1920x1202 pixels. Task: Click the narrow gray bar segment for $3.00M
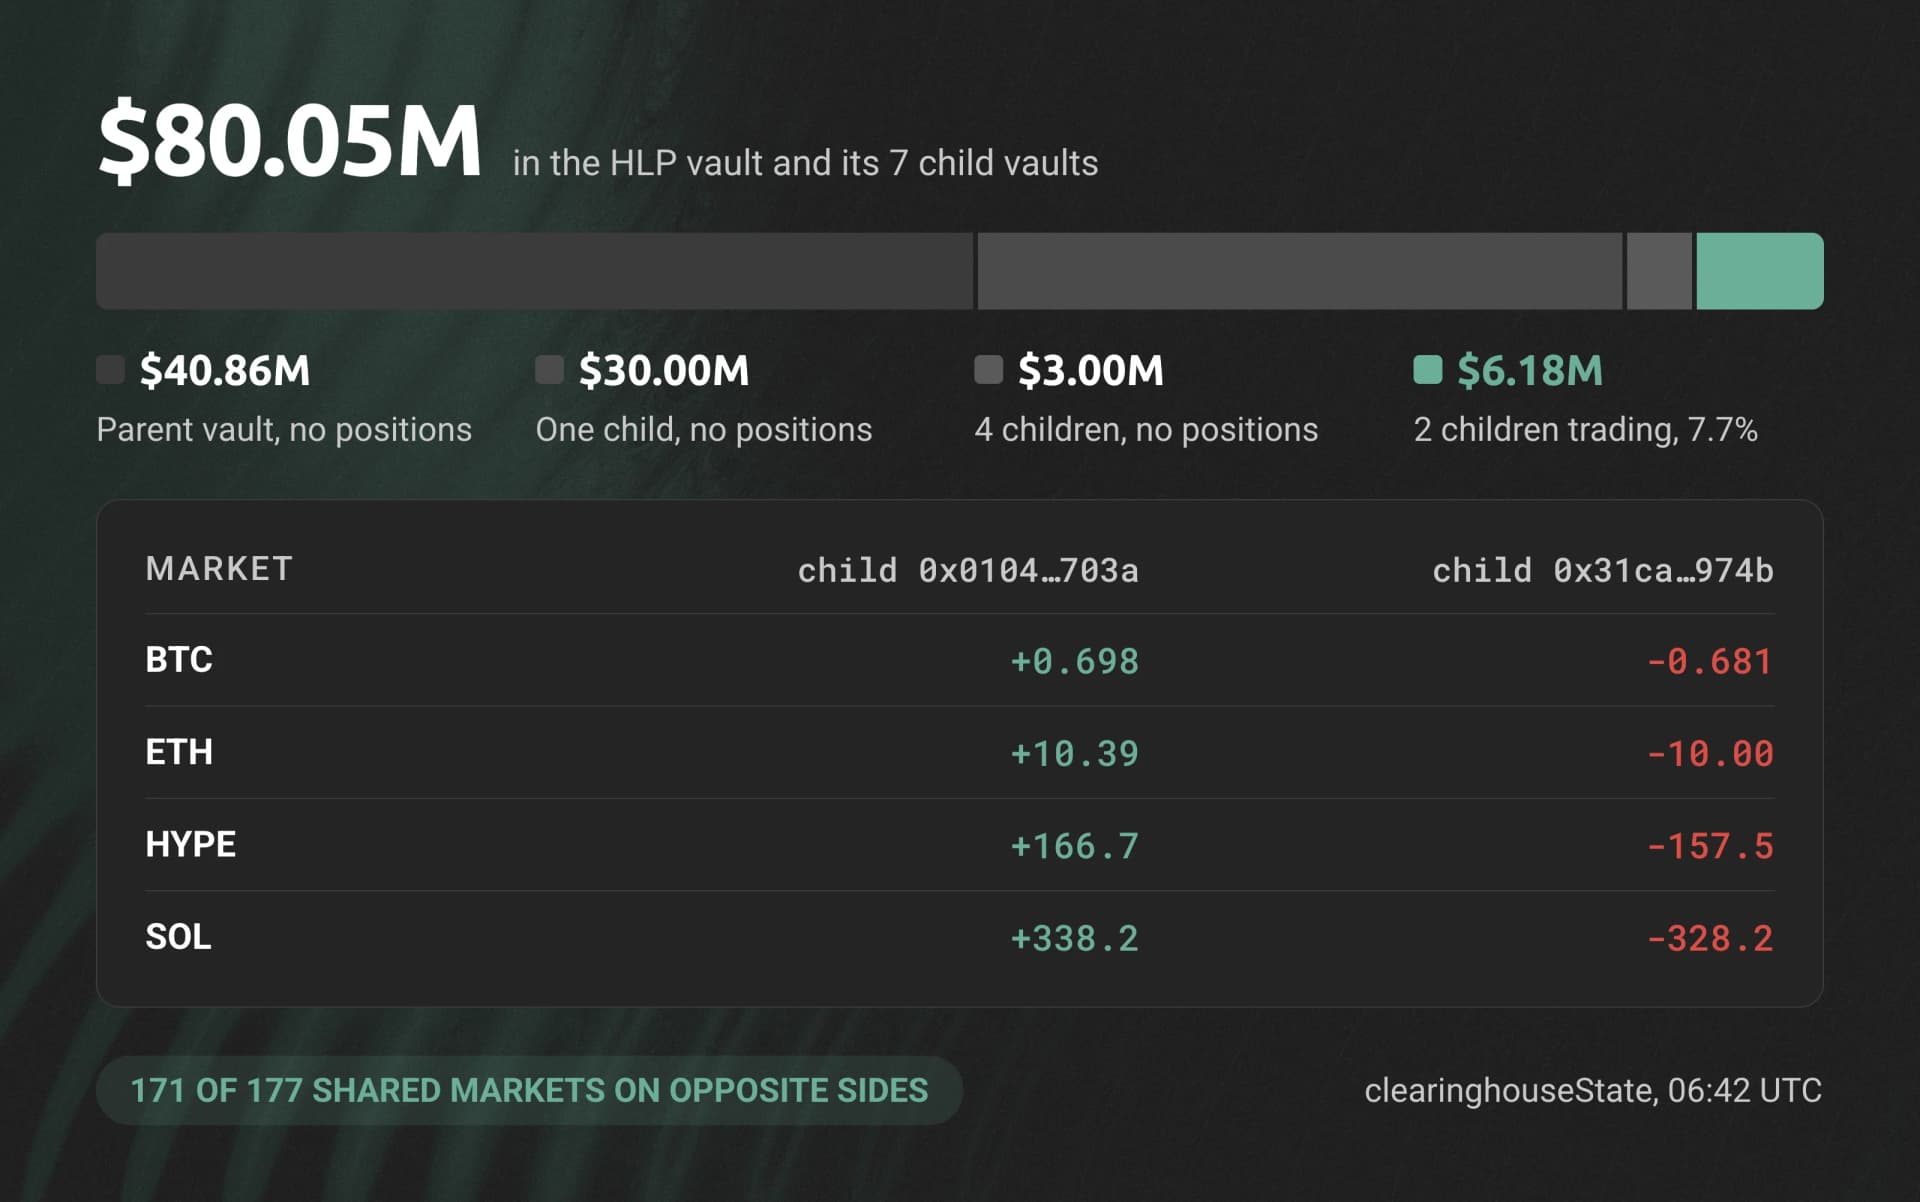click(x=1659, y=271)
